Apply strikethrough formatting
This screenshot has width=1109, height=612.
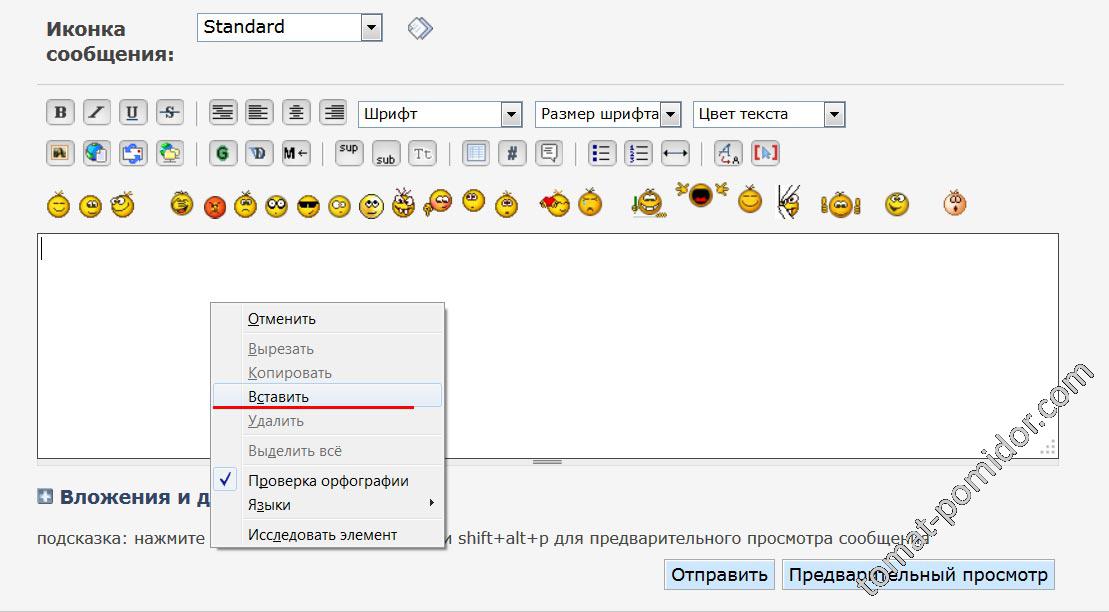(x=170, y=113)
